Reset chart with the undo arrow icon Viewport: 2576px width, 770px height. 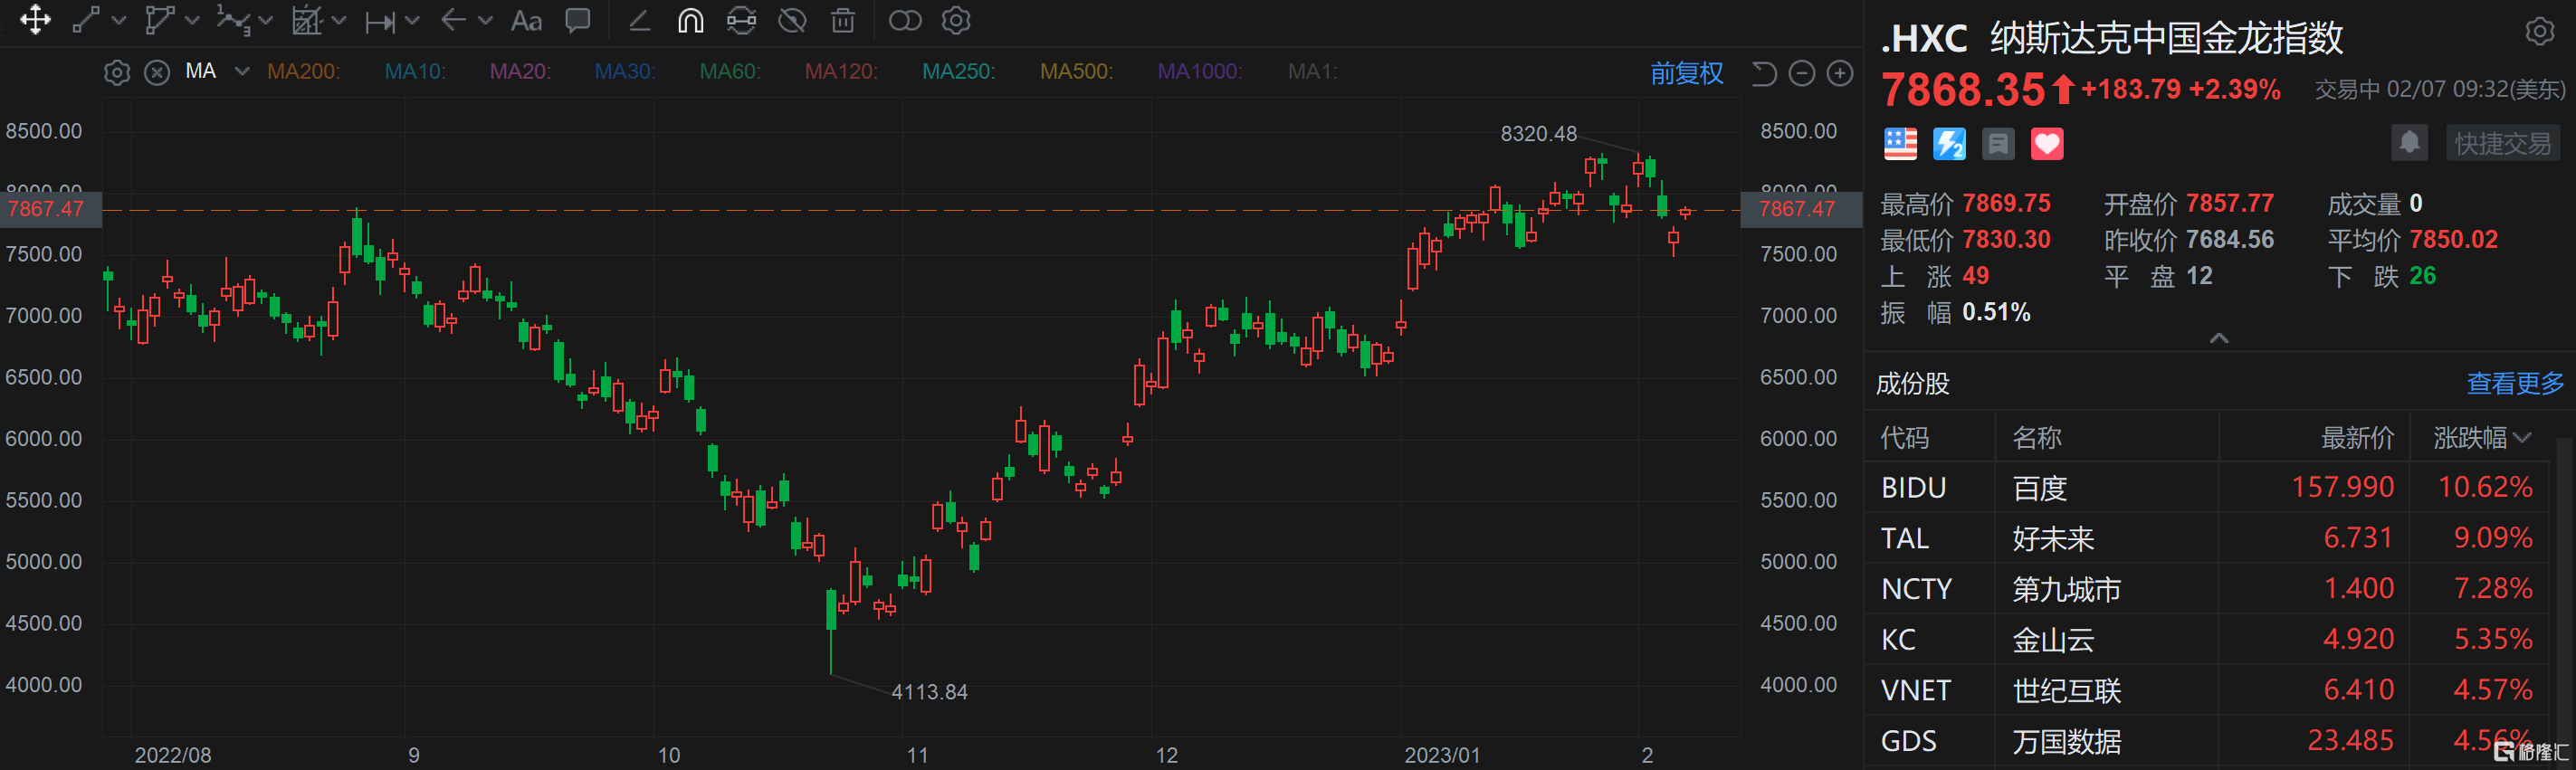click(x=1764, y=73)
